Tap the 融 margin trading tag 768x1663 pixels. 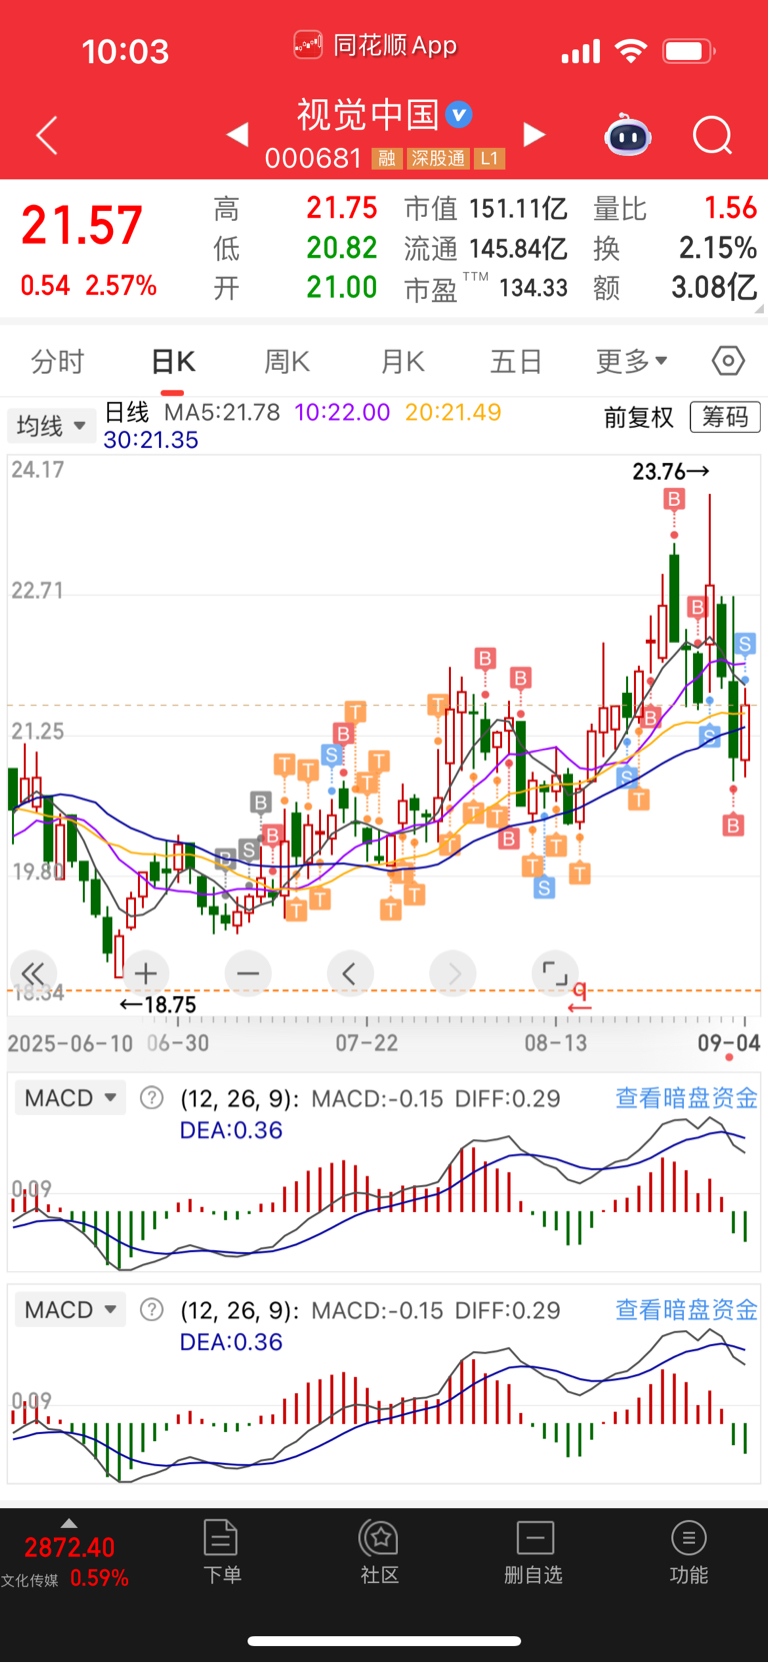coord(387,158)
